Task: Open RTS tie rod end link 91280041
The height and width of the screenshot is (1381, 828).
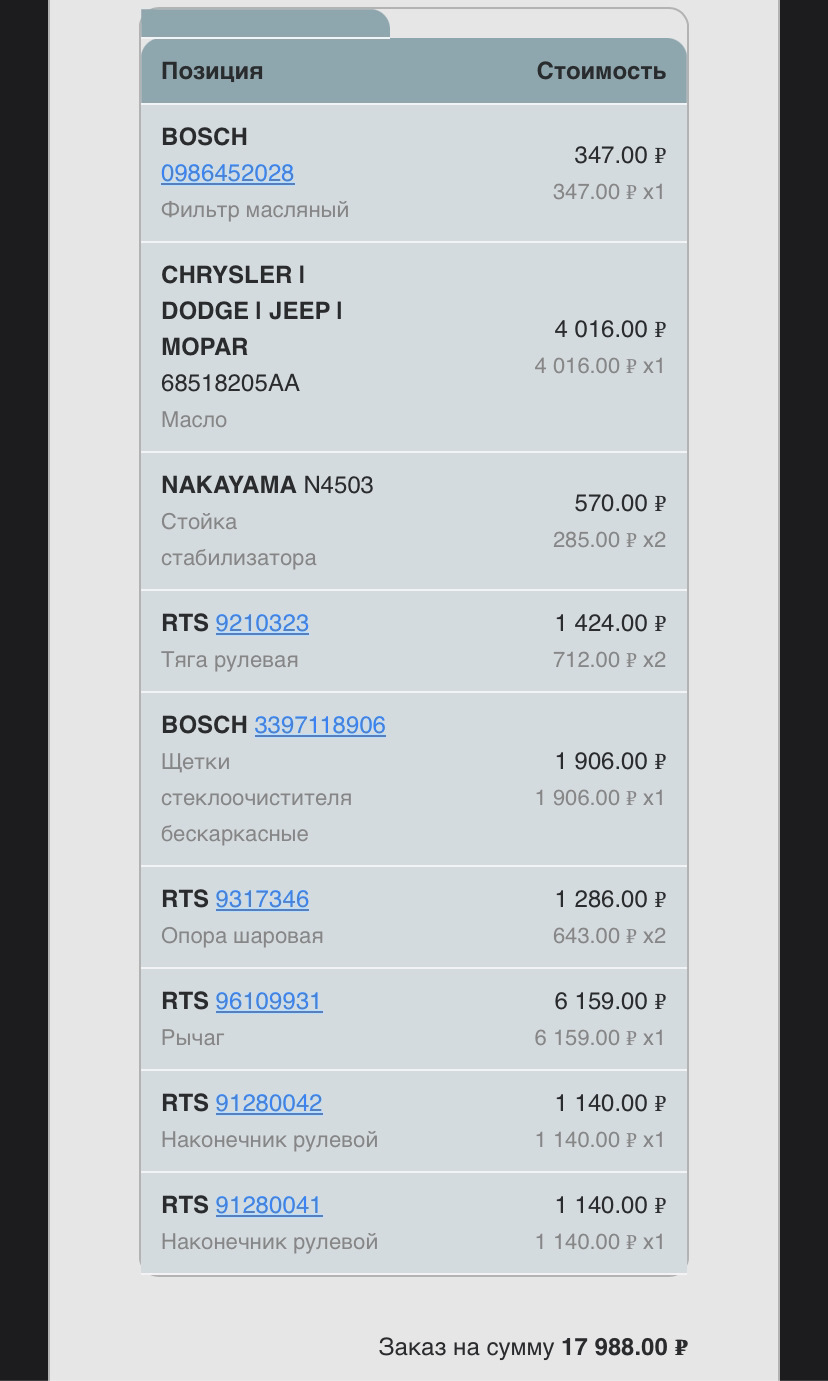Action: (x=269, y=1205)
